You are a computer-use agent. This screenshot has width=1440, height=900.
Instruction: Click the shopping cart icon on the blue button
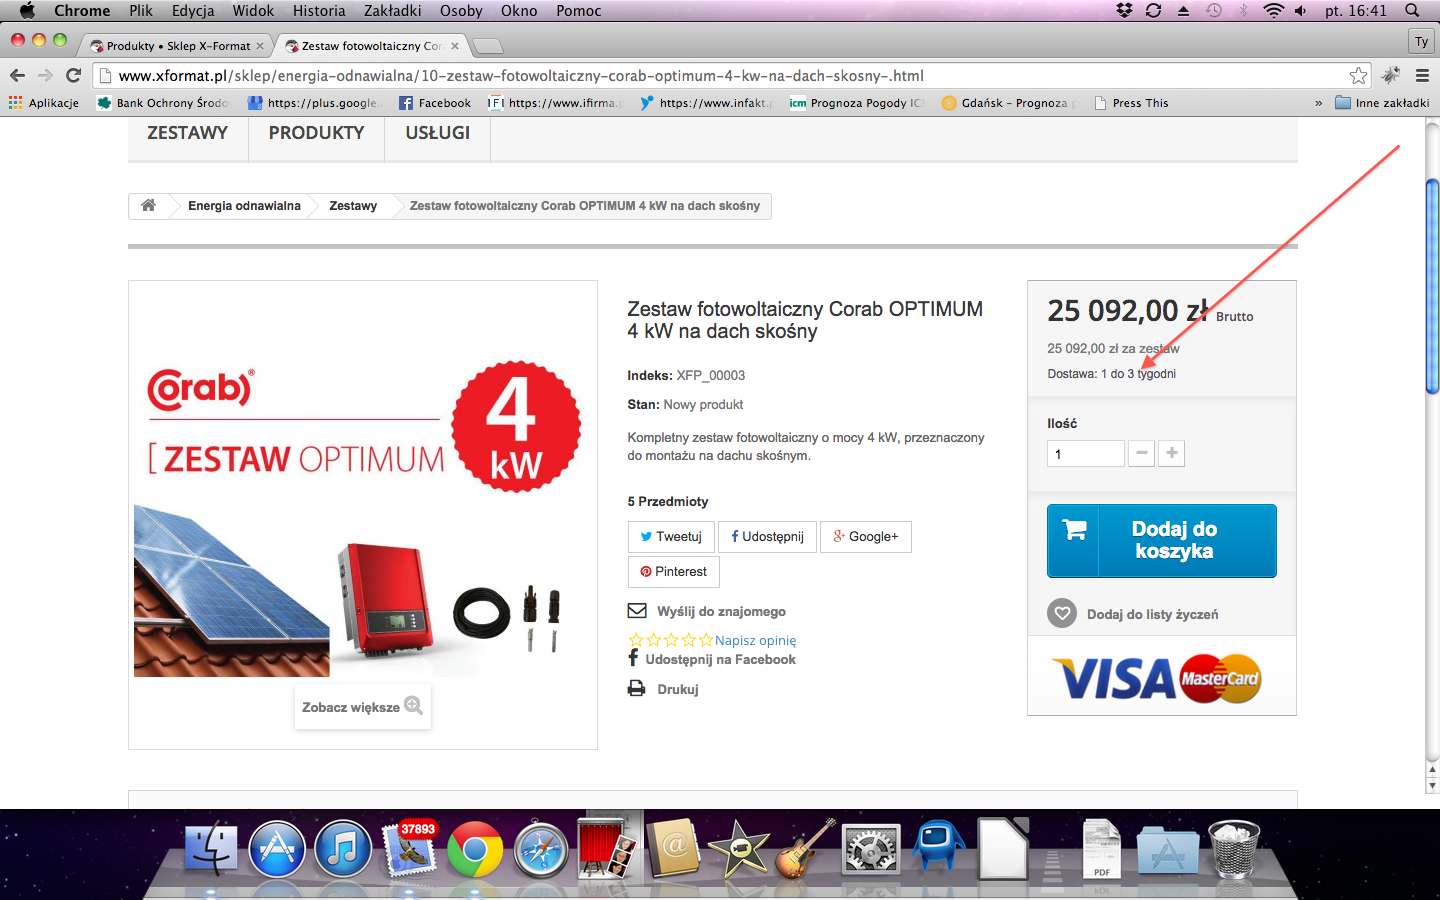click(1074, 529)
